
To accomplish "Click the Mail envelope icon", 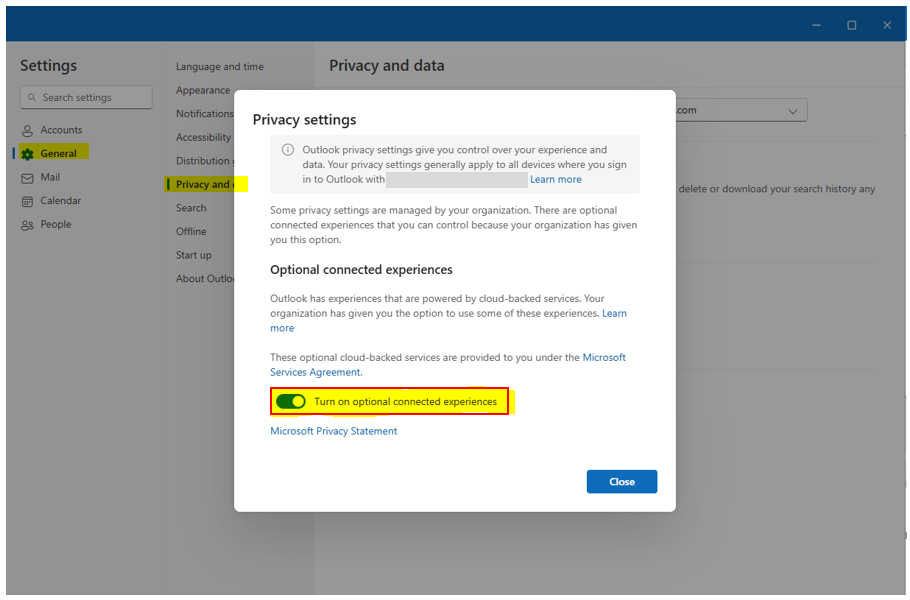I will tap(27, 178).
